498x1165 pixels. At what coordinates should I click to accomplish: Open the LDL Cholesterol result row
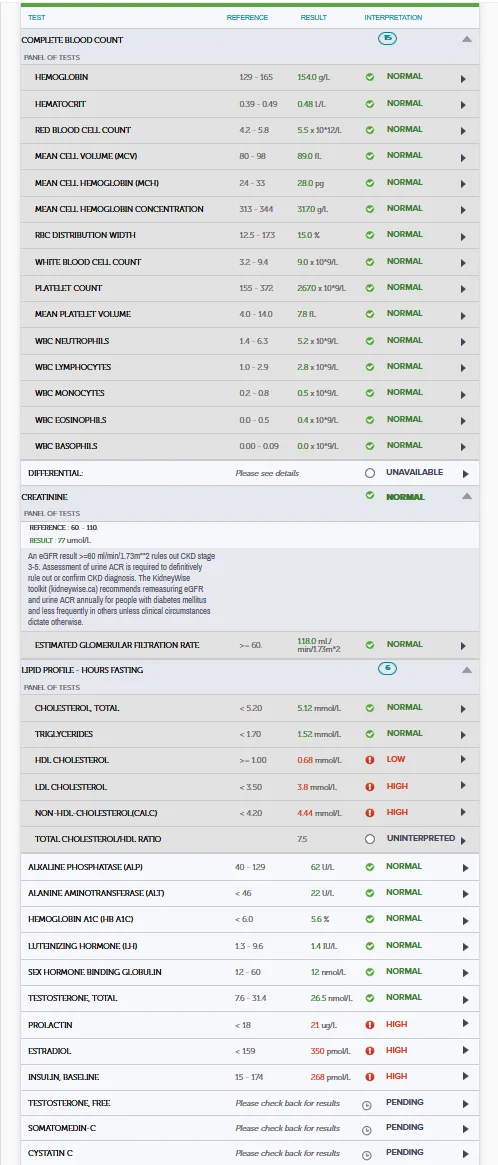pyautogui.click(x=250, y=787)
